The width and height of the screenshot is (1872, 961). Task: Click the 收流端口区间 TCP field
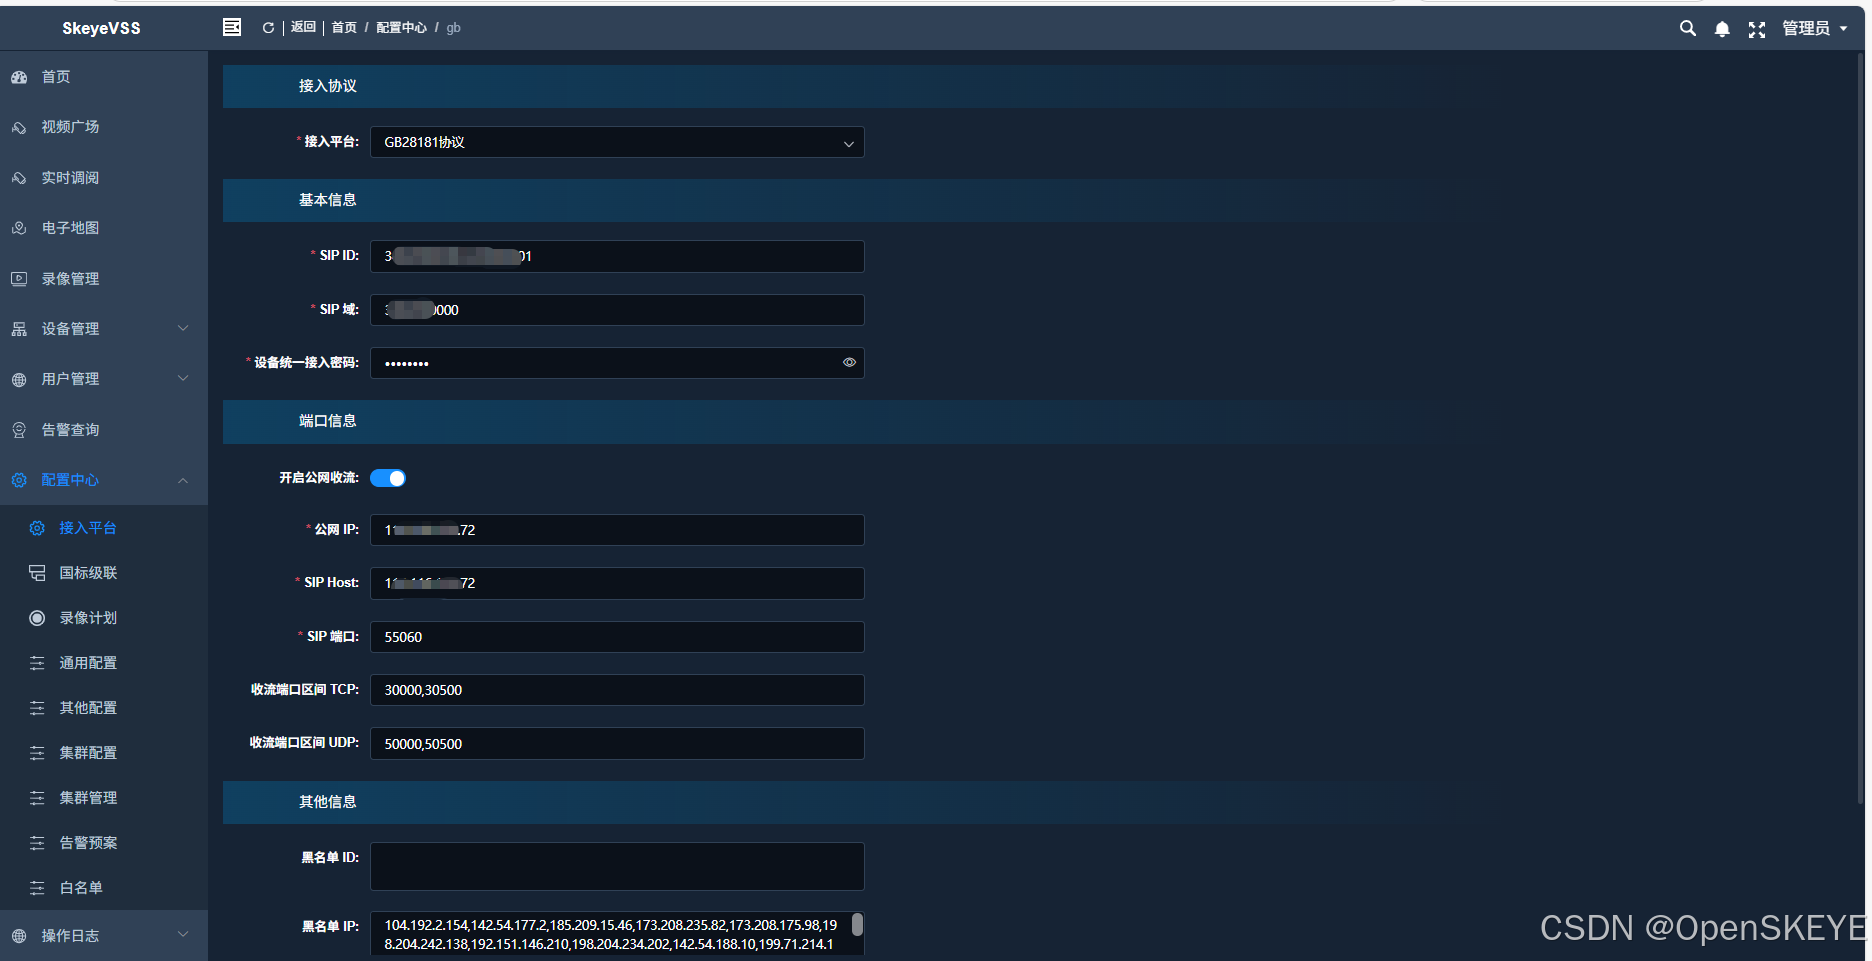[617, 690]
